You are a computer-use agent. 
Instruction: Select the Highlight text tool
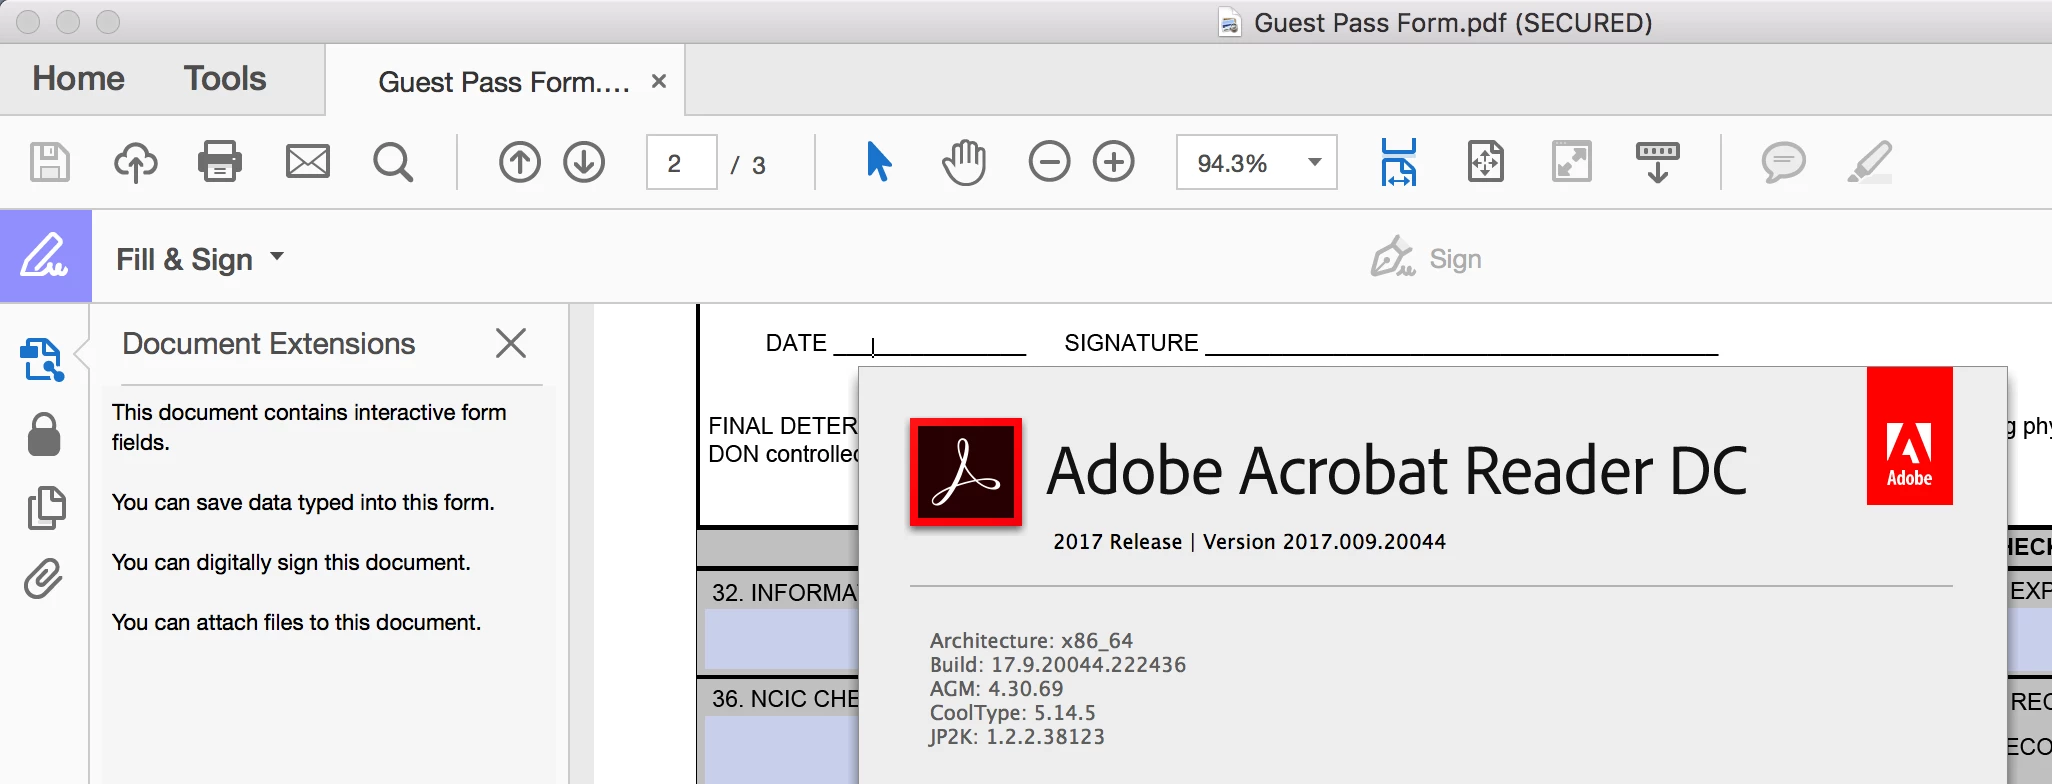(1870, 162)
